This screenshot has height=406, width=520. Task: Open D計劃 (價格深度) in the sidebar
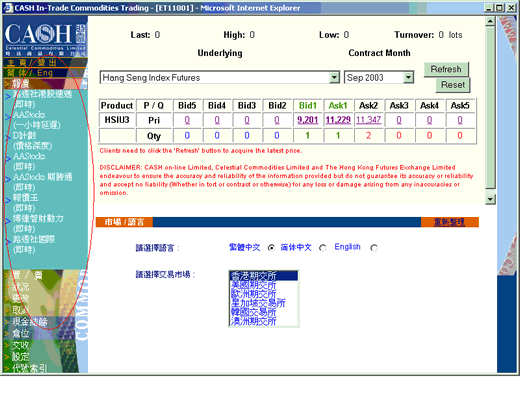pos(32,140)
